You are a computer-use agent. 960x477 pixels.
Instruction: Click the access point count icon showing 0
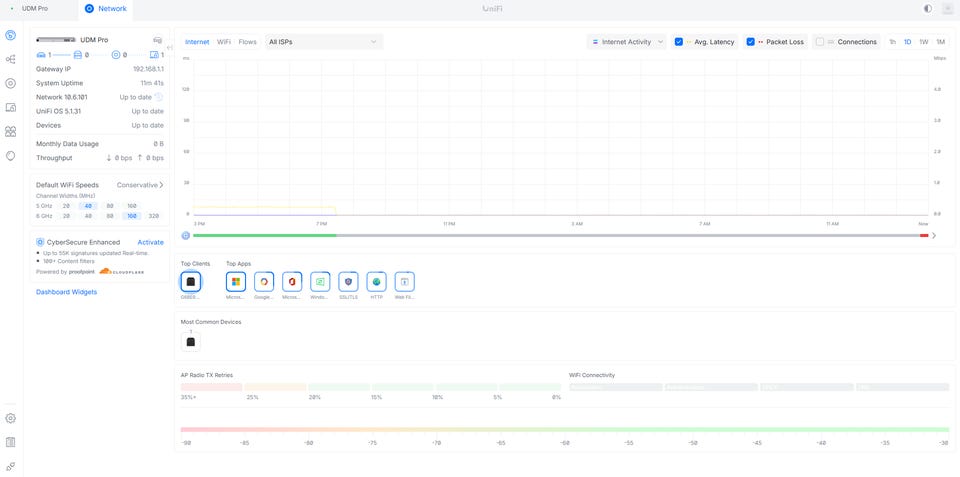tap(116, 54)
